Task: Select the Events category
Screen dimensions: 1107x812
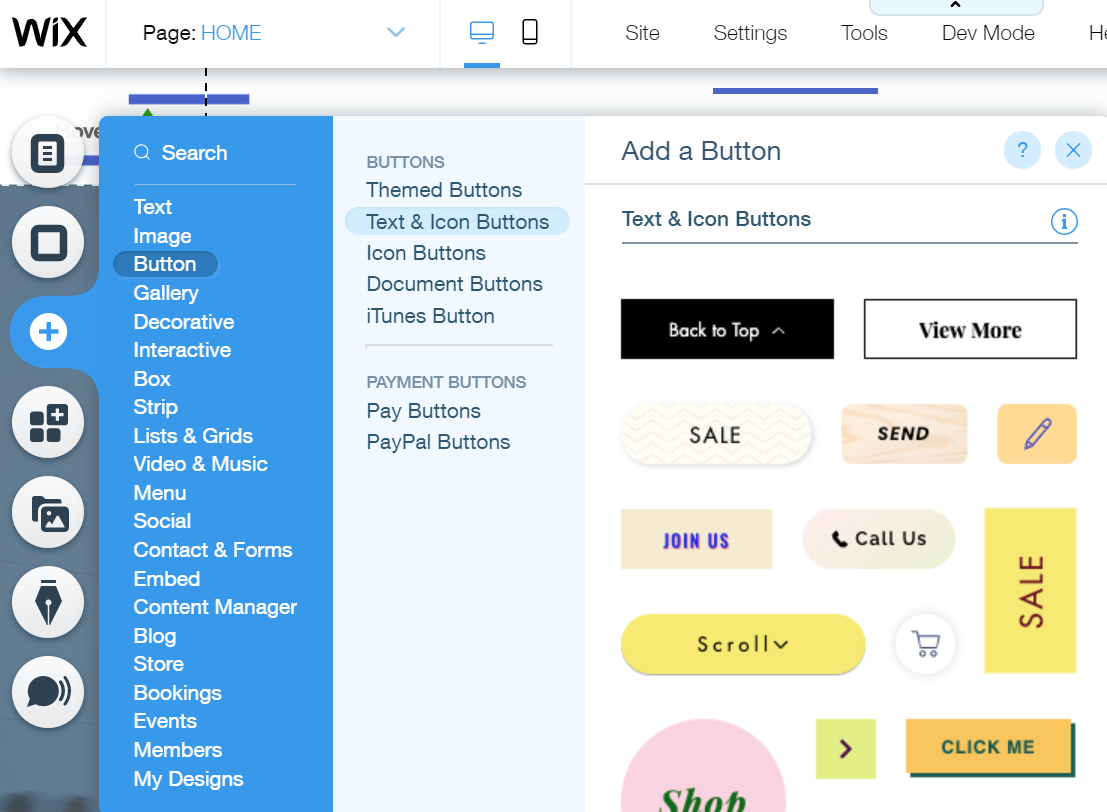Action: (x=164, y=721)
